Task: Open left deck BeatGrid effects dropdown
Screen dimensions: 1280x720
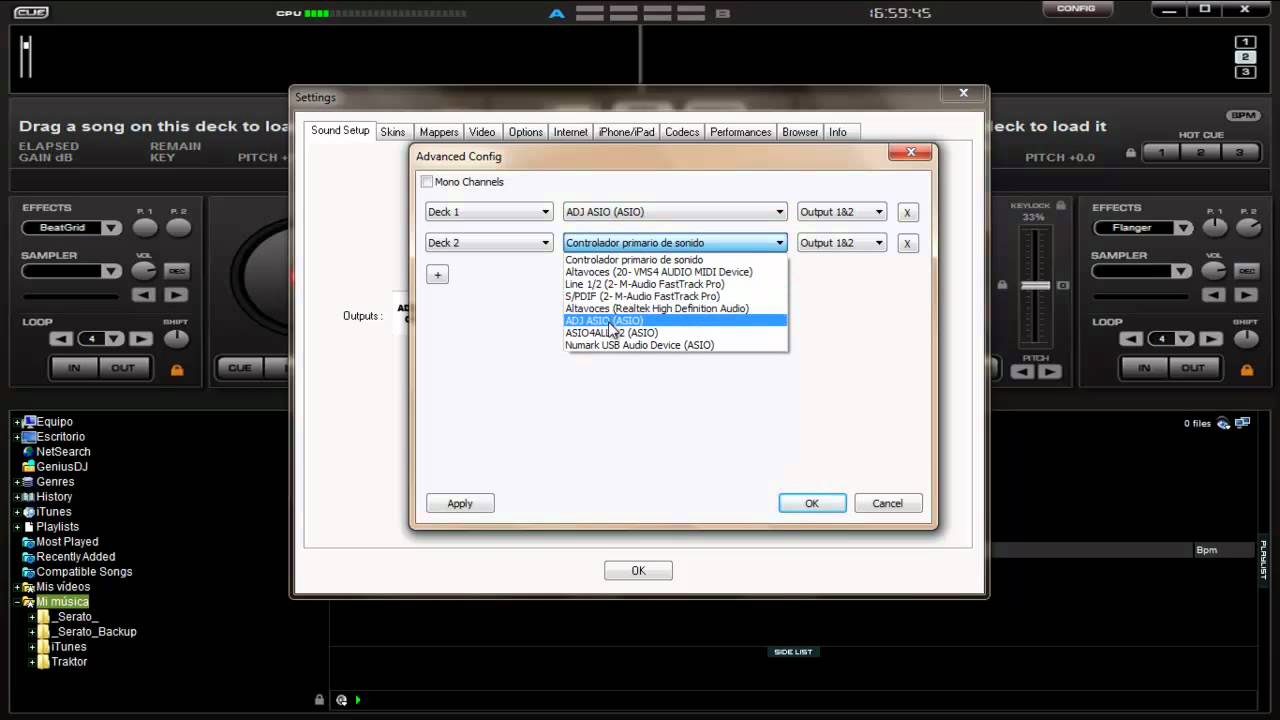Action: [72, 228]
